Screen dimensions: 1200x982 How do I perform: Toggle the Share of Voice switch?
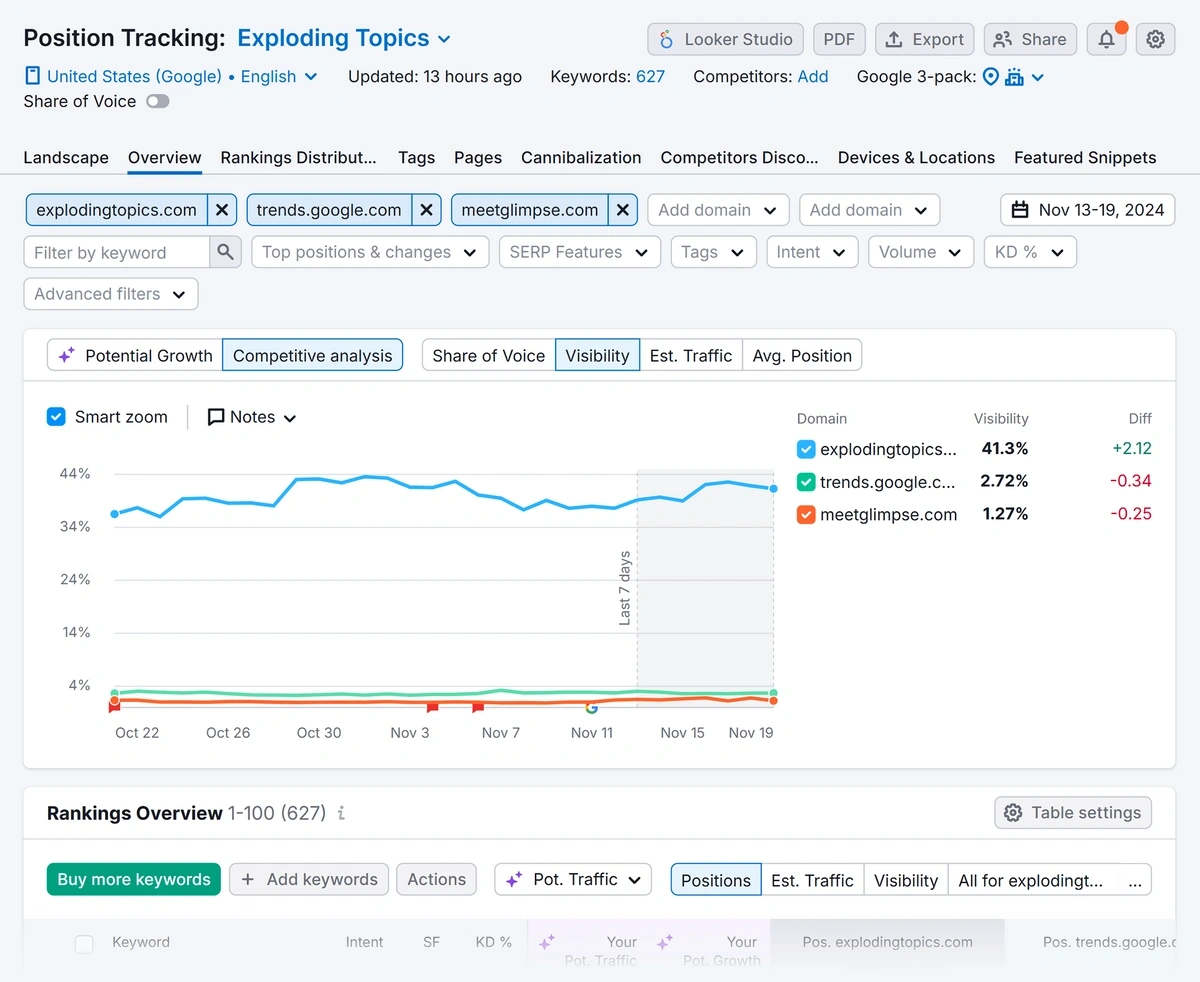[x=158, y=101]
